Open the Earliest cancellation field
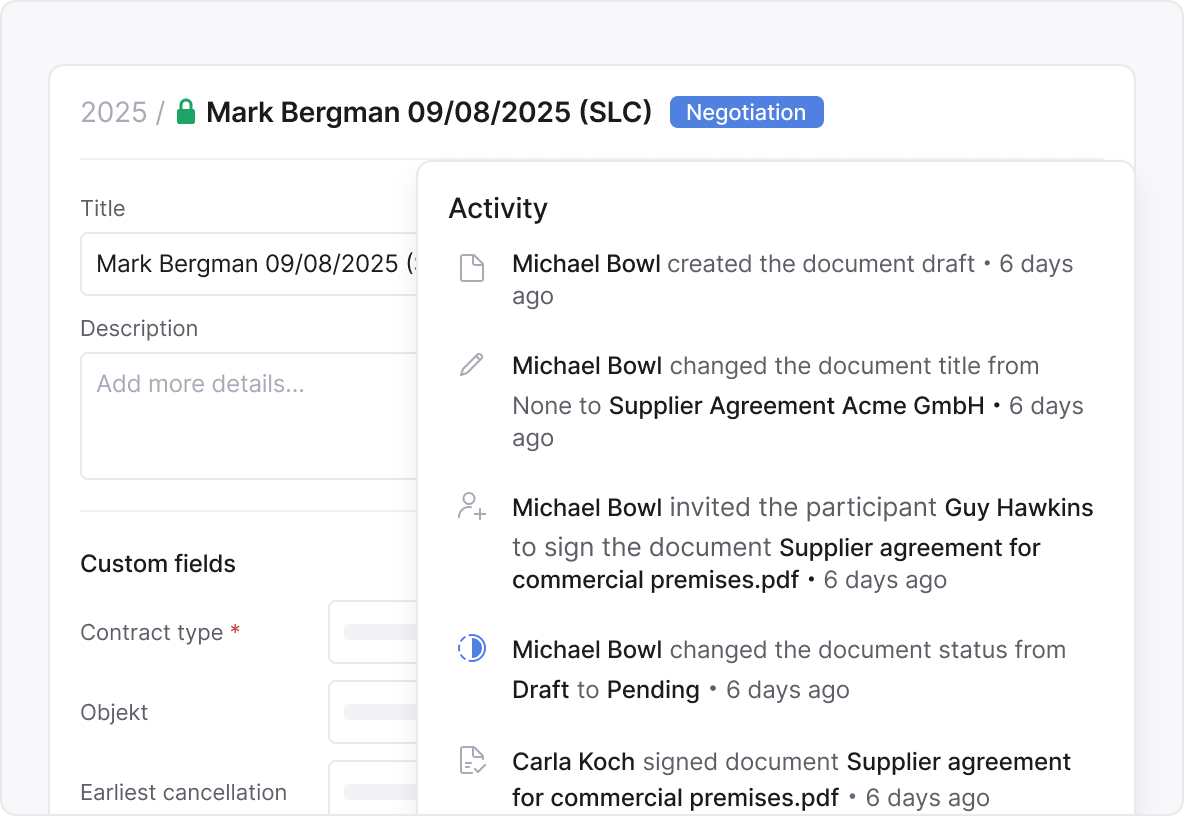This screenshot has height=816, width=1184. pos(373,790)
